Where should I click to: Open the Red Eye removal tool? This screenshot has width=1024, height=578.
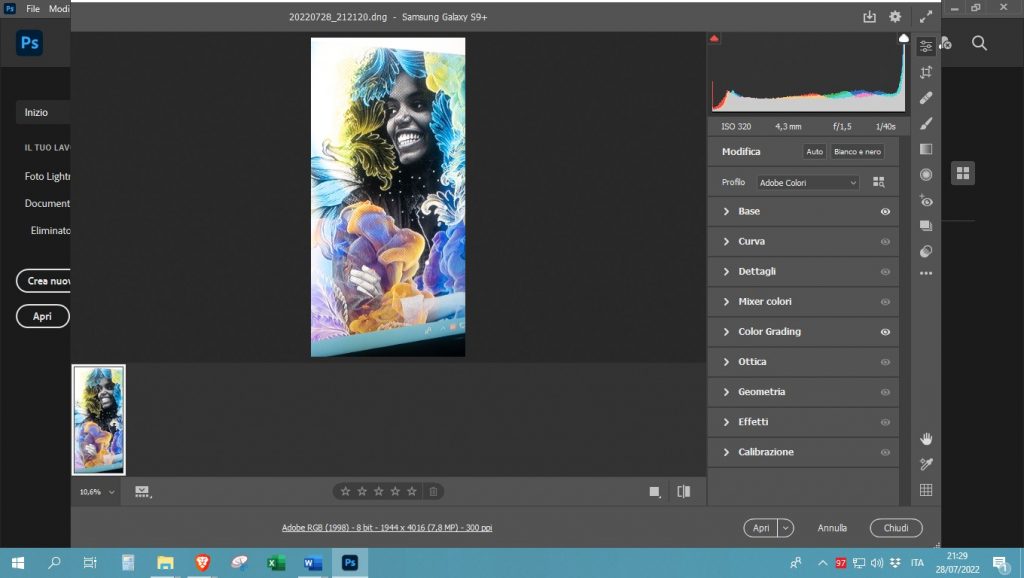pos(926,200)
